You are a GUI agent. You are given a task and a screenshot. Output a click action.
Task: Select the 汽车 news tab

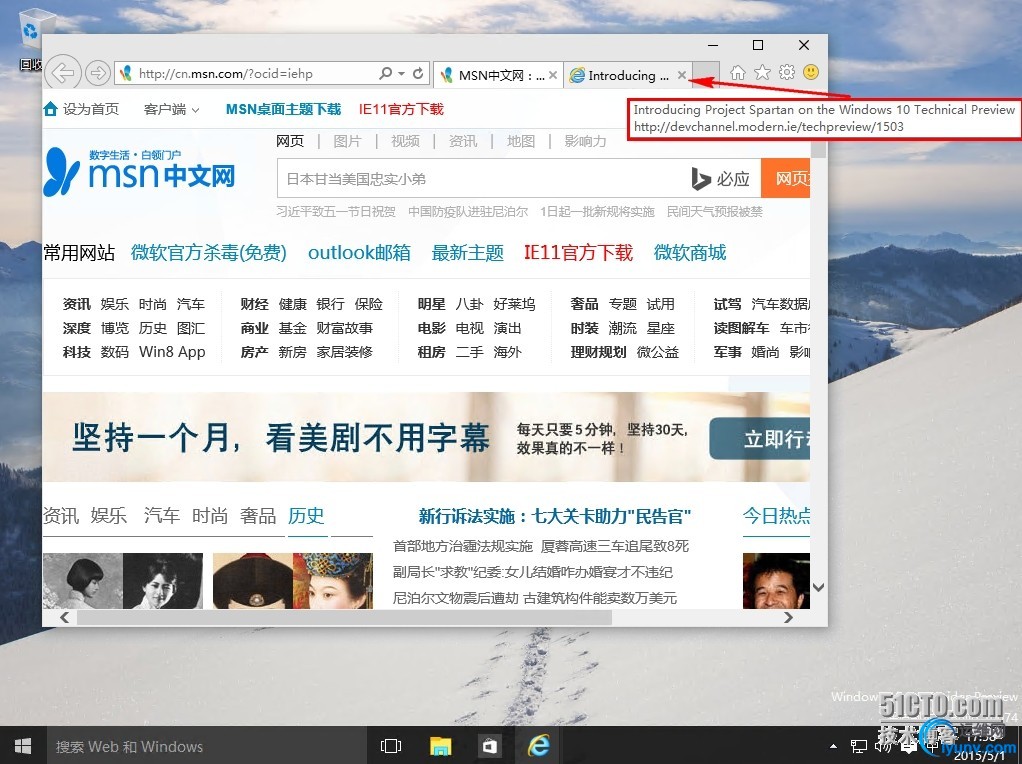pyautogui.click(x=162, y=516)
